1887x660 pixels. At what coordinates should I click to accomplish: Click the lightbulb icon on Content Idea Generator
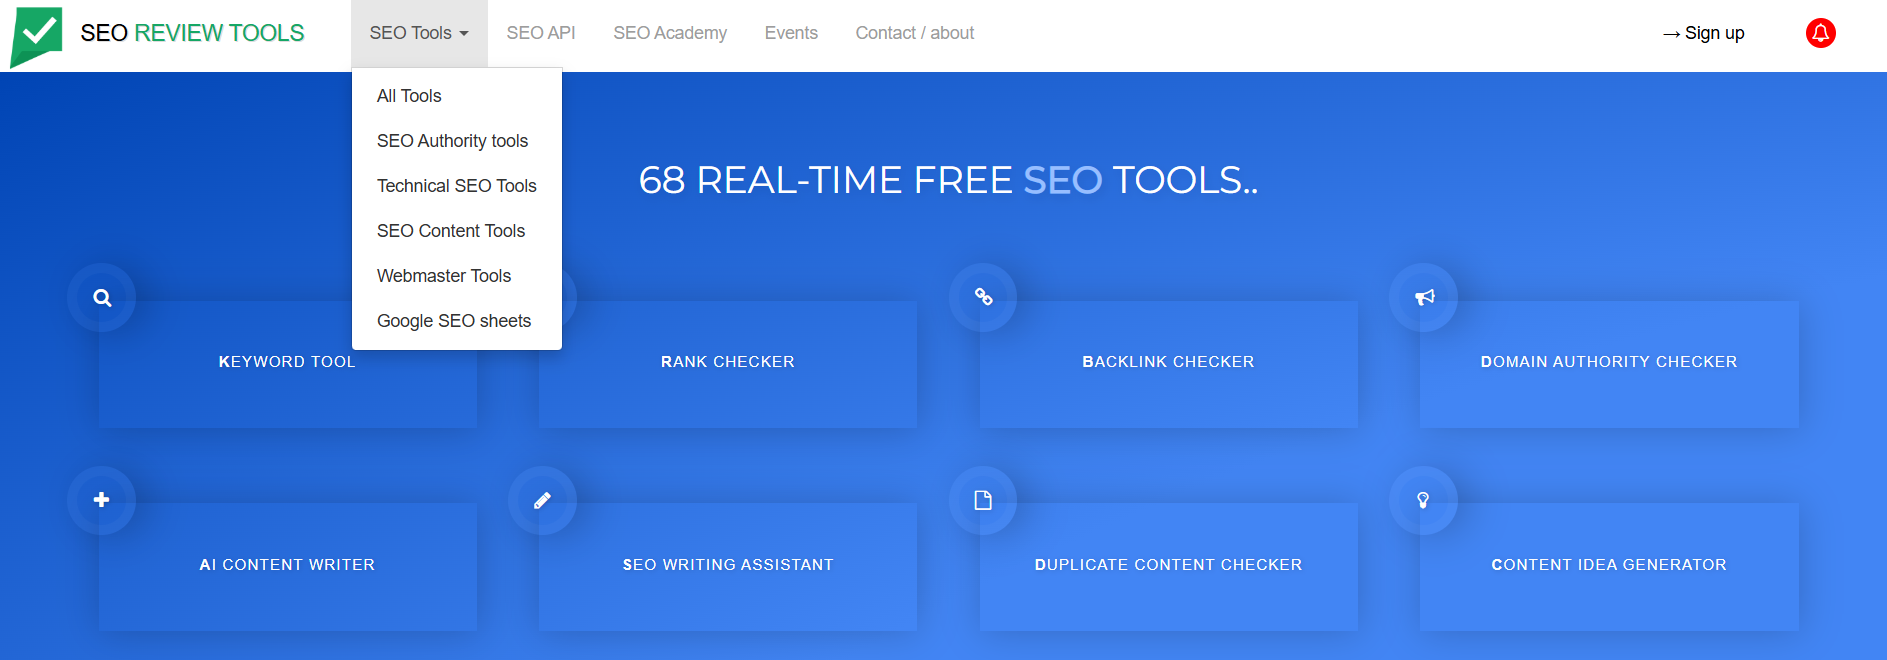pos(1423,500)
